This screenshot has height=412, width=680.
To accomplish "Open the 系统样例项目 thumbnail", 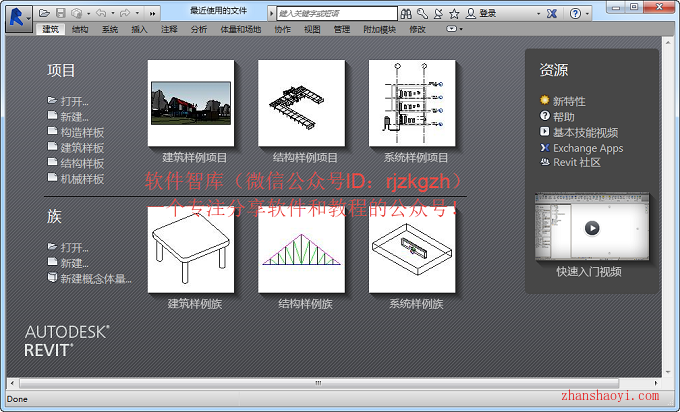I will 412,103.
